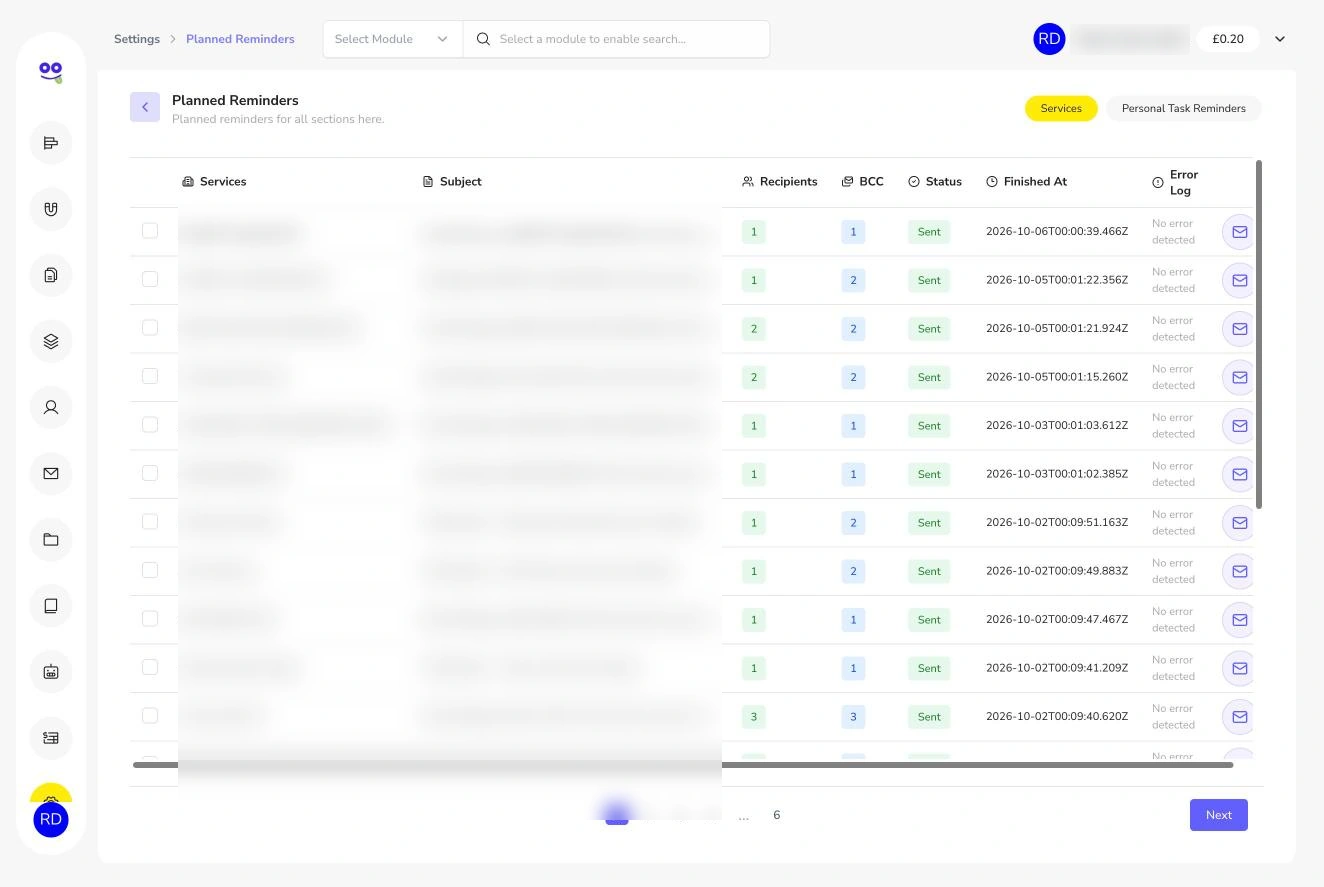Open the robot bot icon in sidebar
The height and width of the screenshot is (887, 1324).
click(51, 671)
